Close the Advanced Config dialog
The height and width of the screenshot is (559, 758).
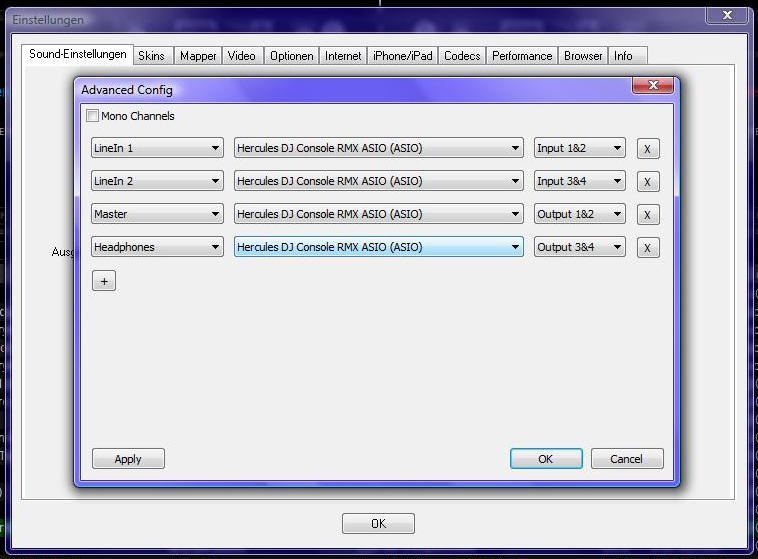(x=653, y=85)
